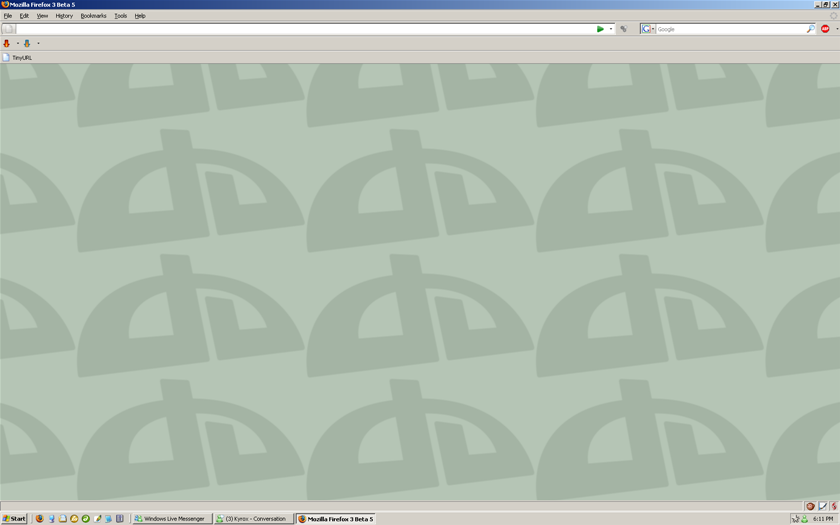
Task: Switch to Kyrox Conversation taskbar button
Action: click(x=254, y=519)
